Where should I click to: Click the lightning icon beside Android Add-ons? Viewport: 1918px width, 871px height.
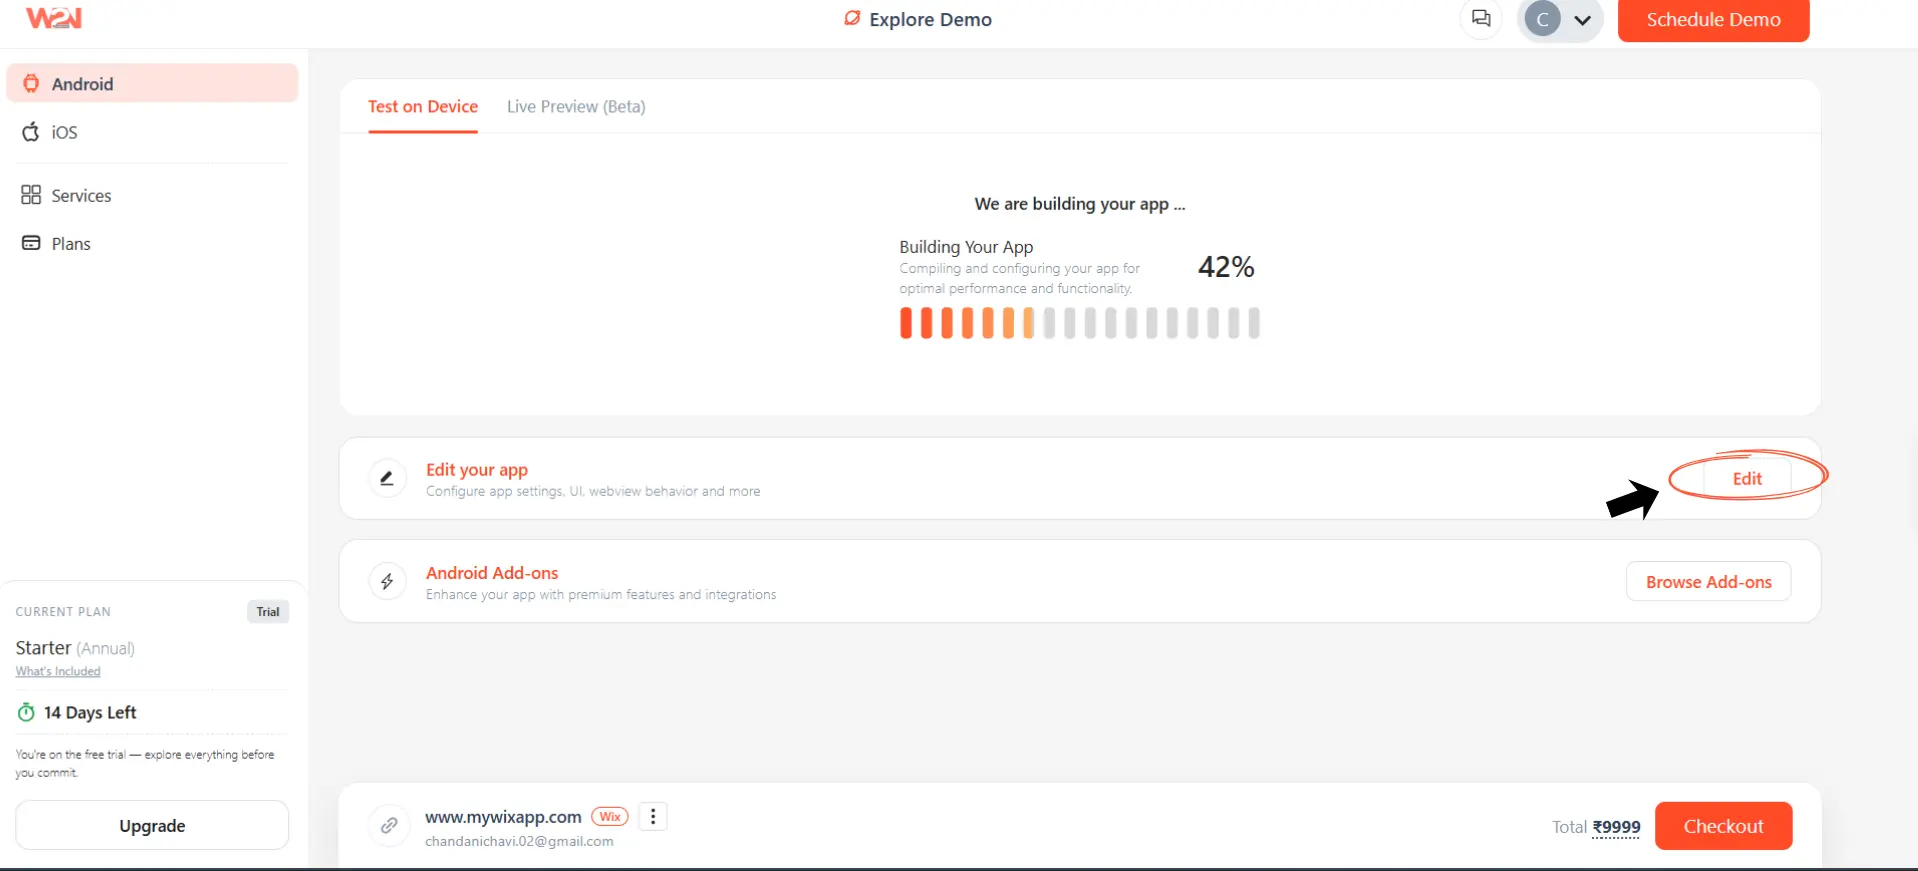387,581
